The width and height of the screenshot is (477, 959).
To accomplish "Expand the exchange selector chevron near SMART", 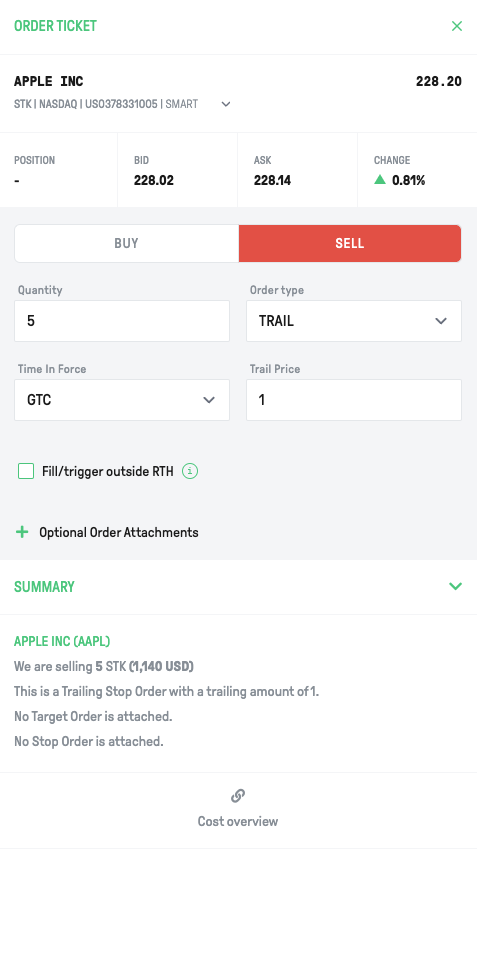I will (226, 105).
